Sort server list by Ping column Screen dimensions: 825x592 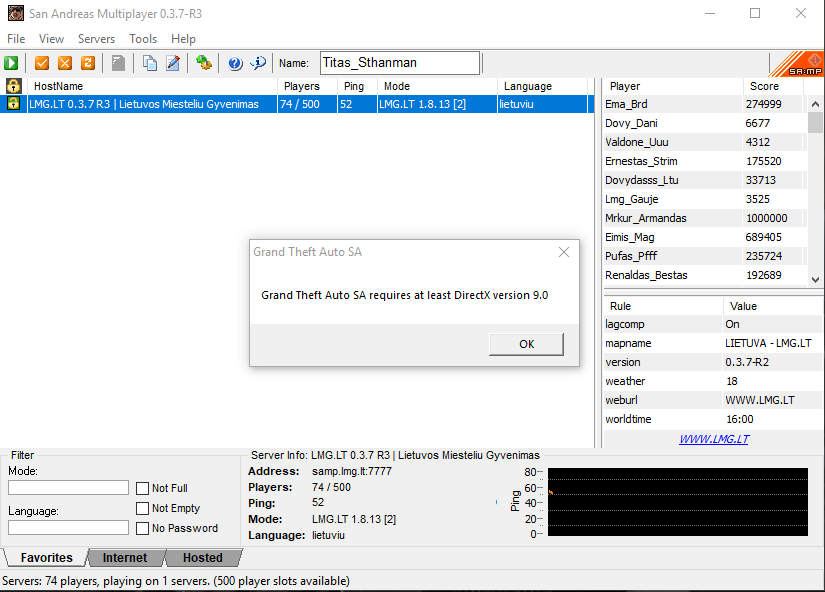coord(357,86)
